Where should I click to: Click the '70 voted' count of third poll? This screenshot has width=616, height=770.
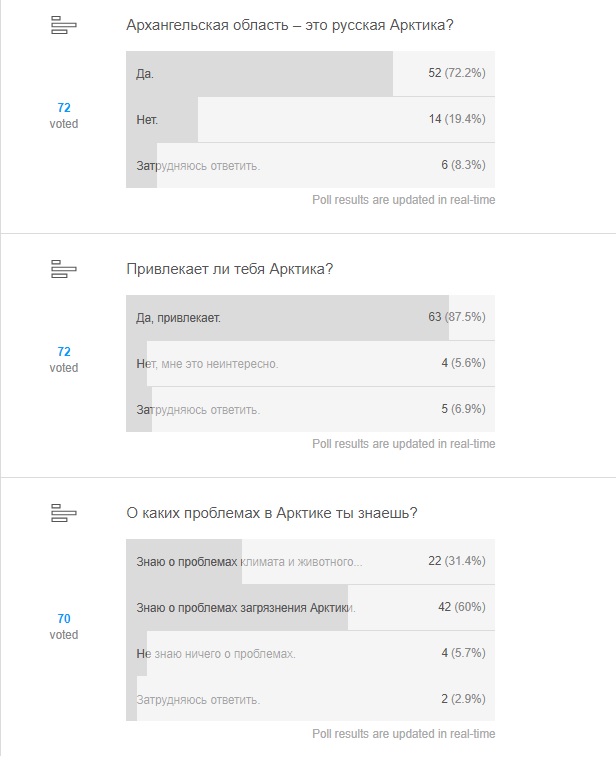click(64, 626)
